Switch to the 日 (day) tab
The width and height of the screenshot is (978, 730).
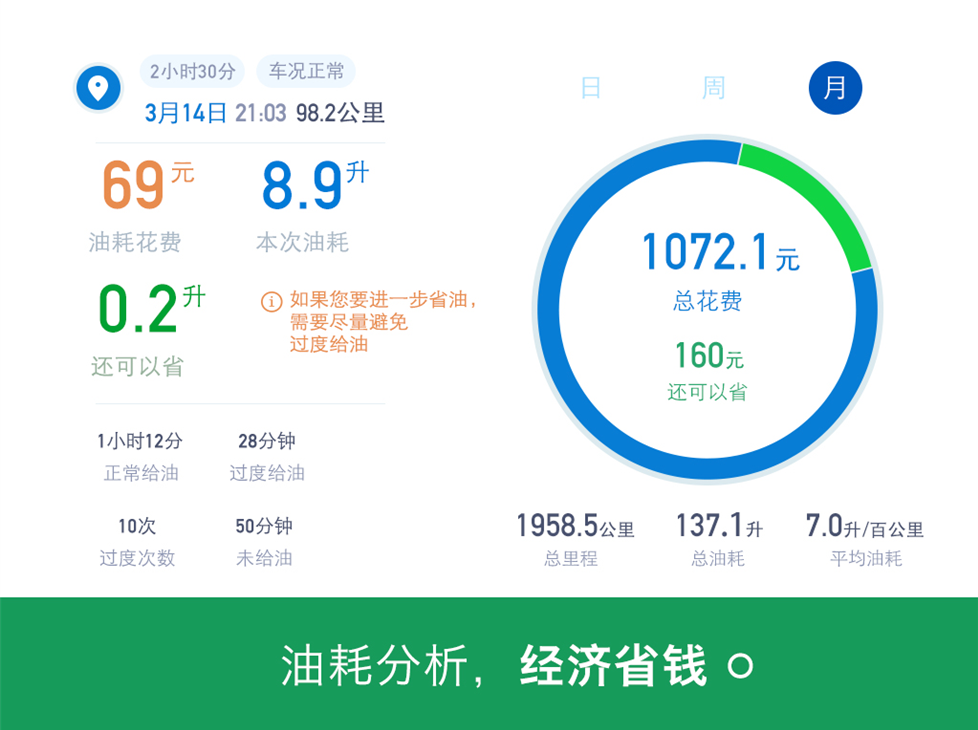[x=590, y=88]
